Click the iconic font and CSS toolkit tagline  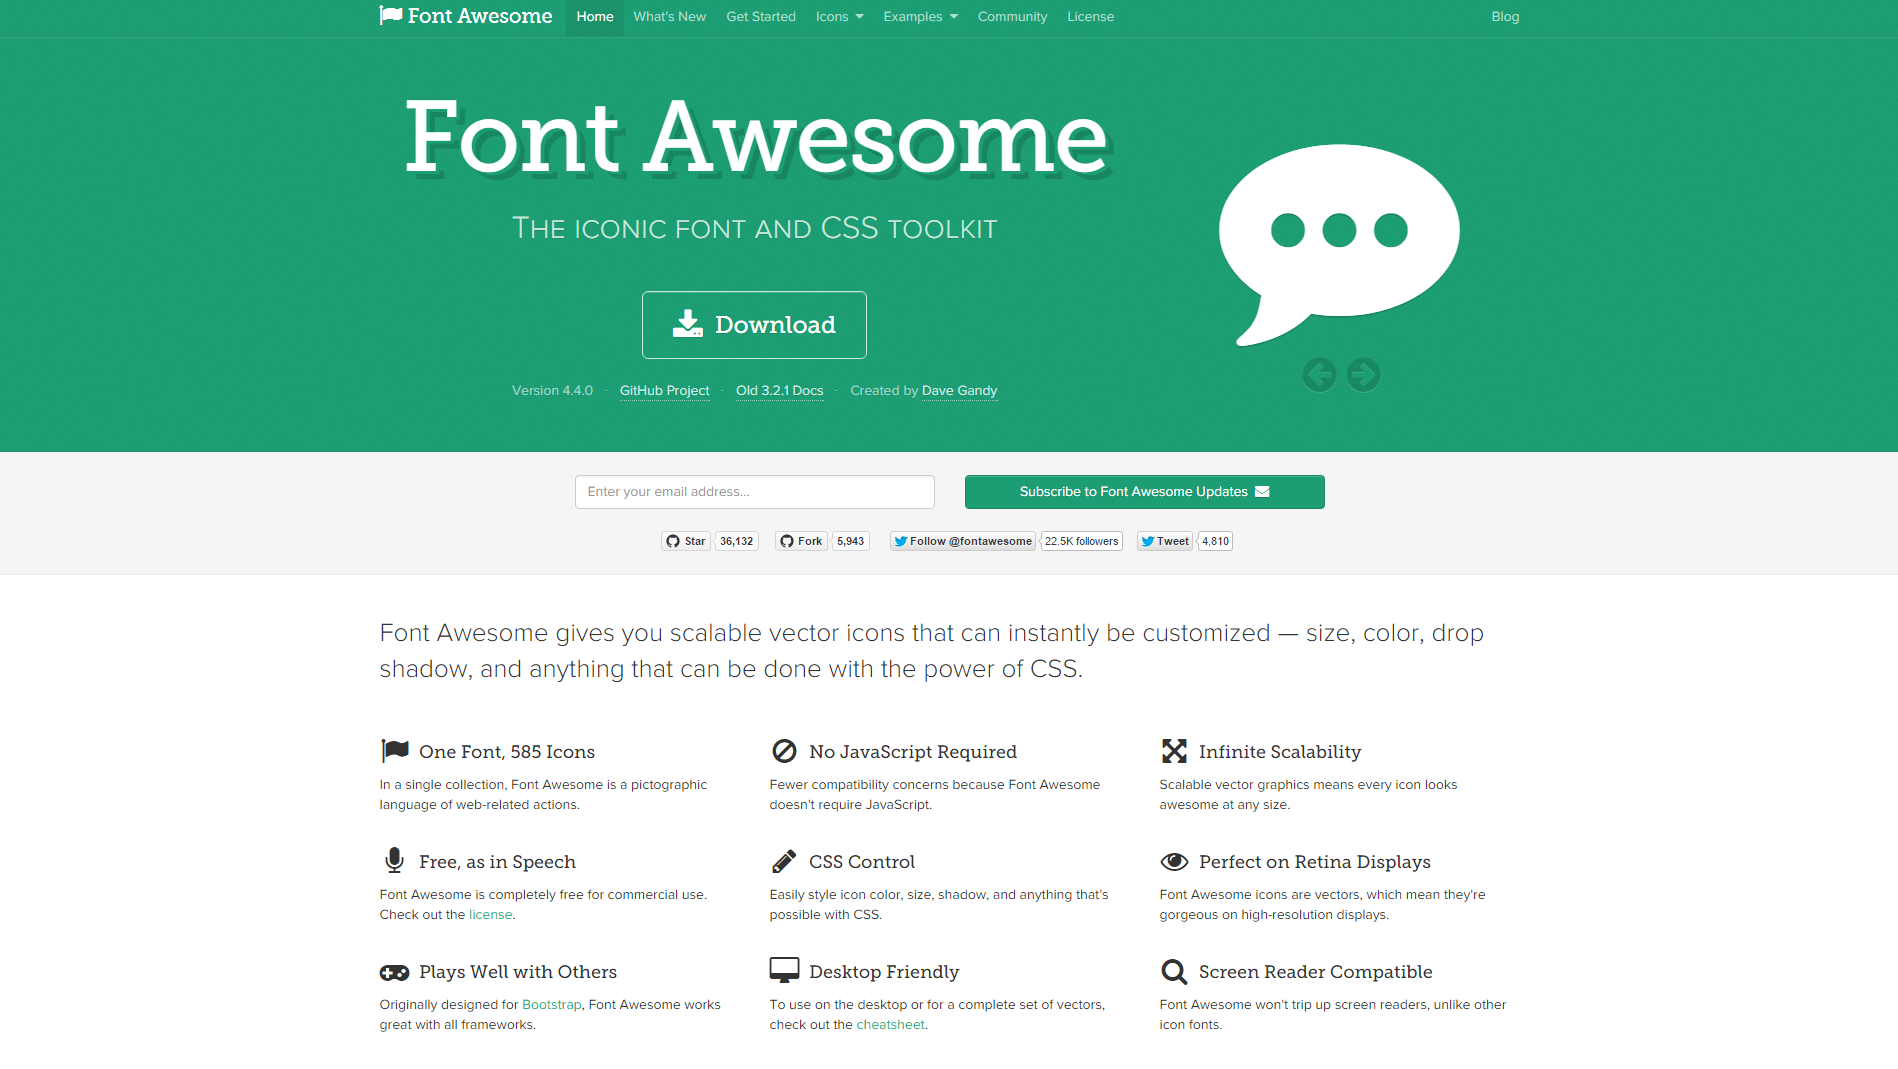[x=754, y=228]
